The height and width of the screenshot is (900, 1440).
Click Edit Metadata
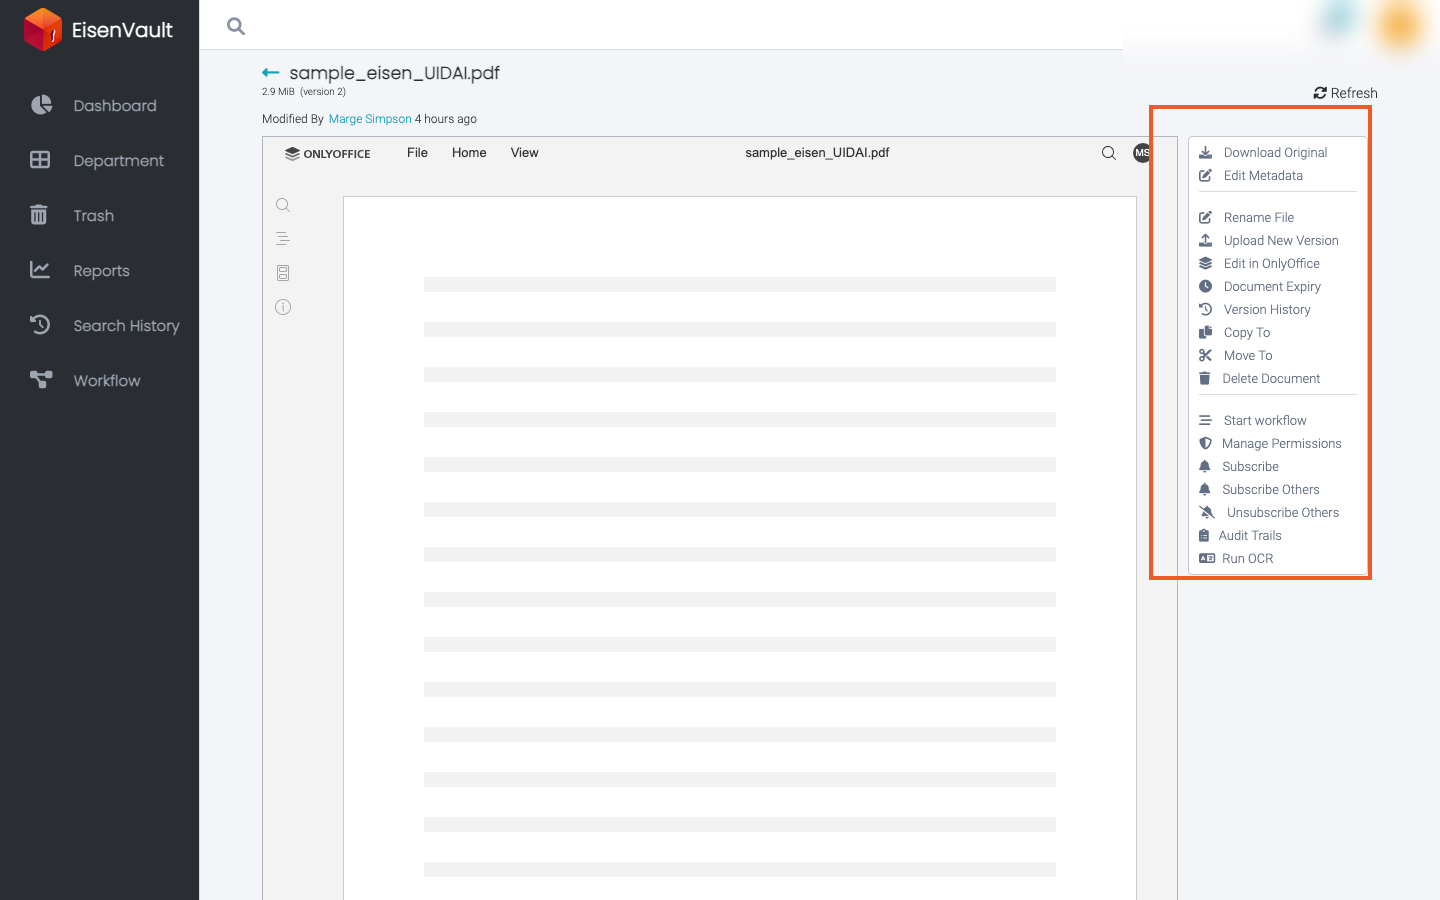tap(1251, 176)
